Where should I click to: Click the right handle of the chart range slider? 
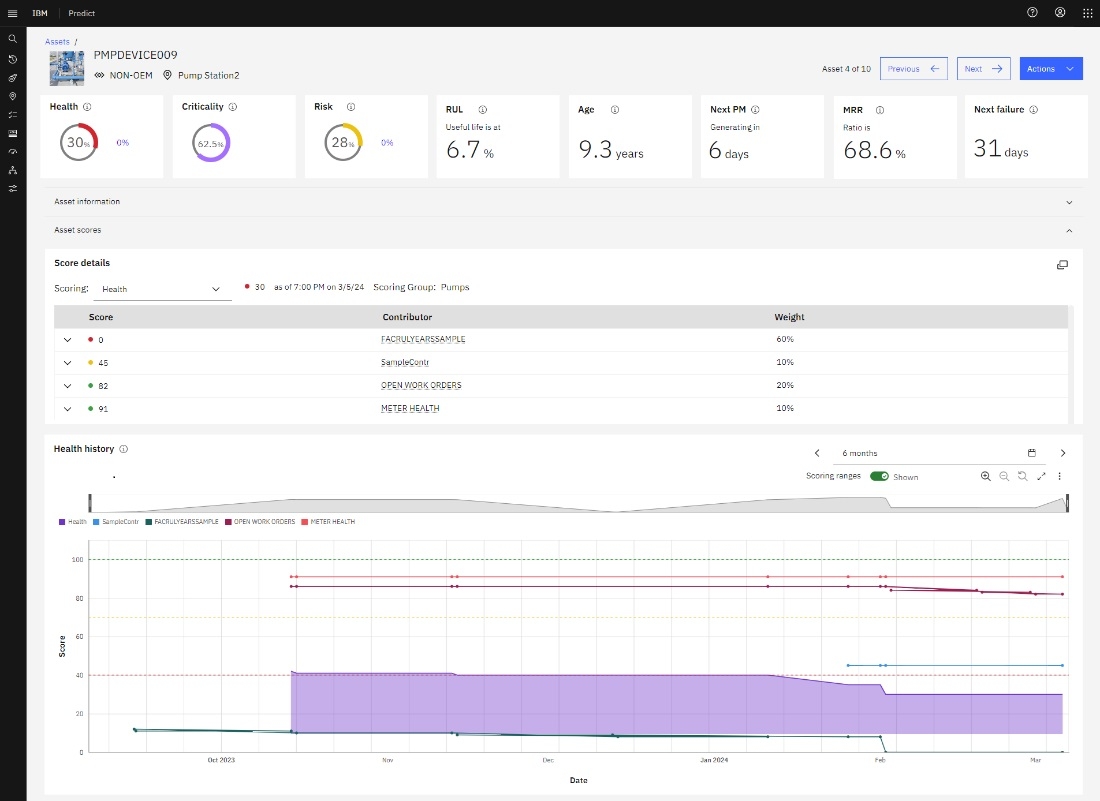click(x=1067, y=503)
